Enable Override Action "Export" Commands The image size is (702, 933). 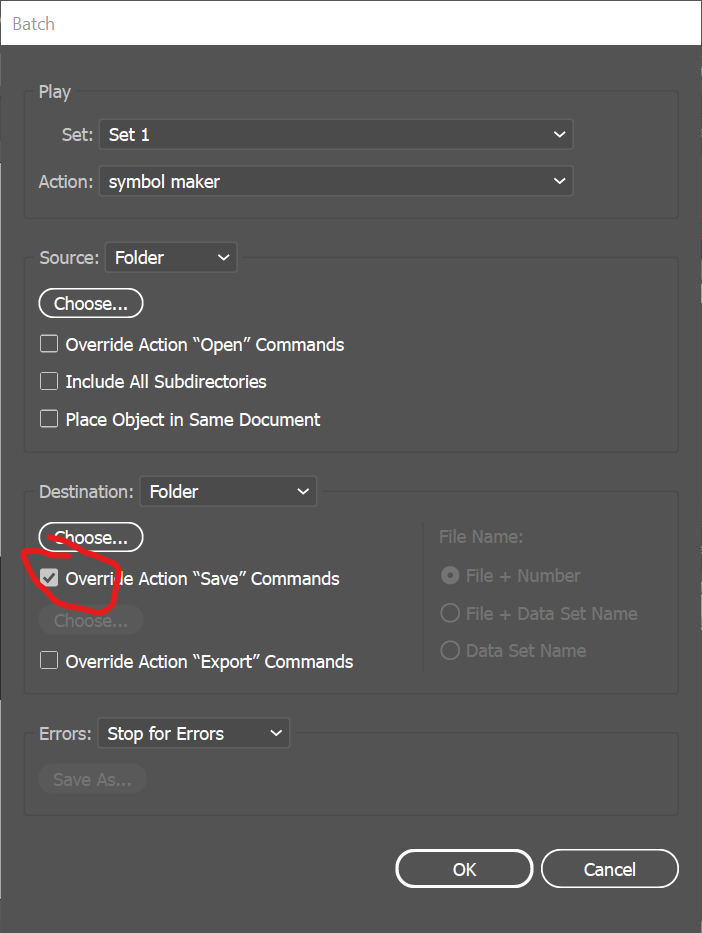tap(48, 661)
